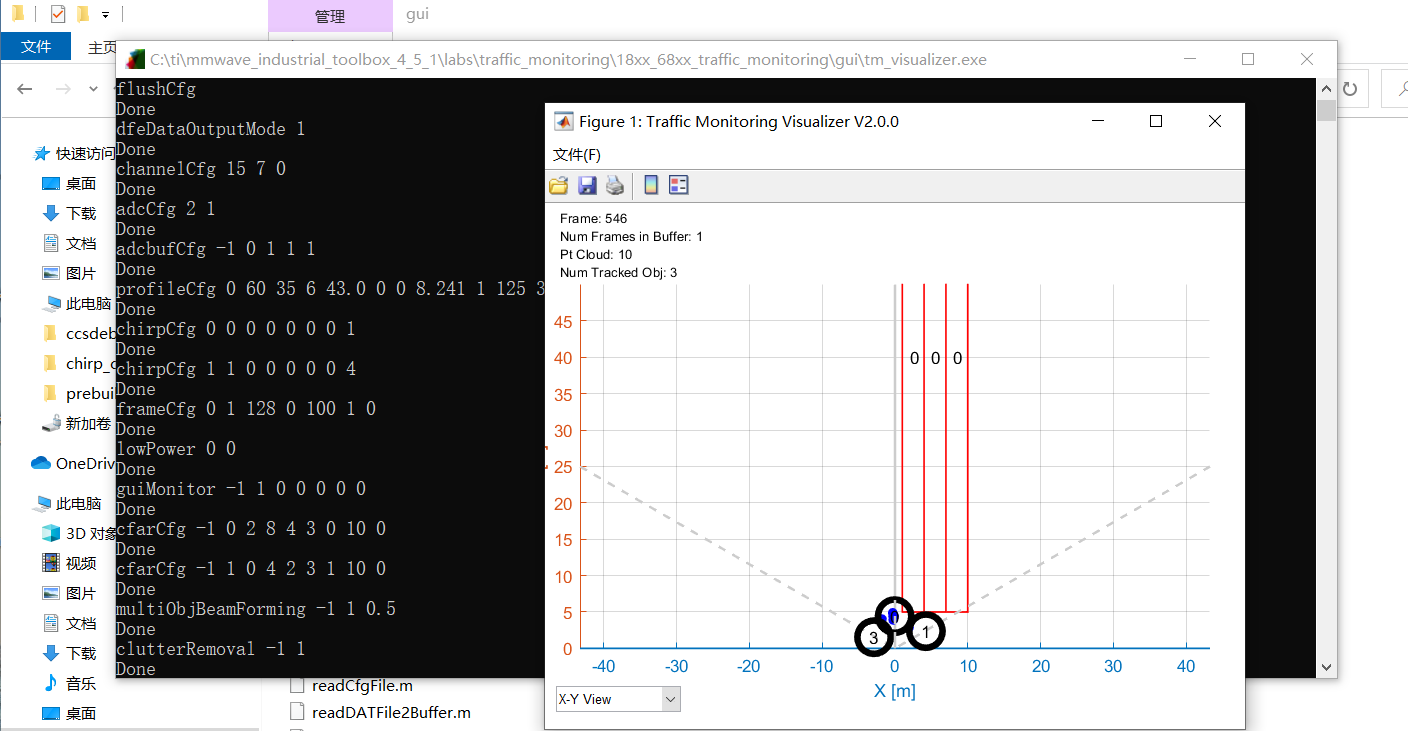The width and height of the screenshot is (1408, 731).
Task: Click tracked object marker labeled 3 in plot
Action: pos(873,637)
